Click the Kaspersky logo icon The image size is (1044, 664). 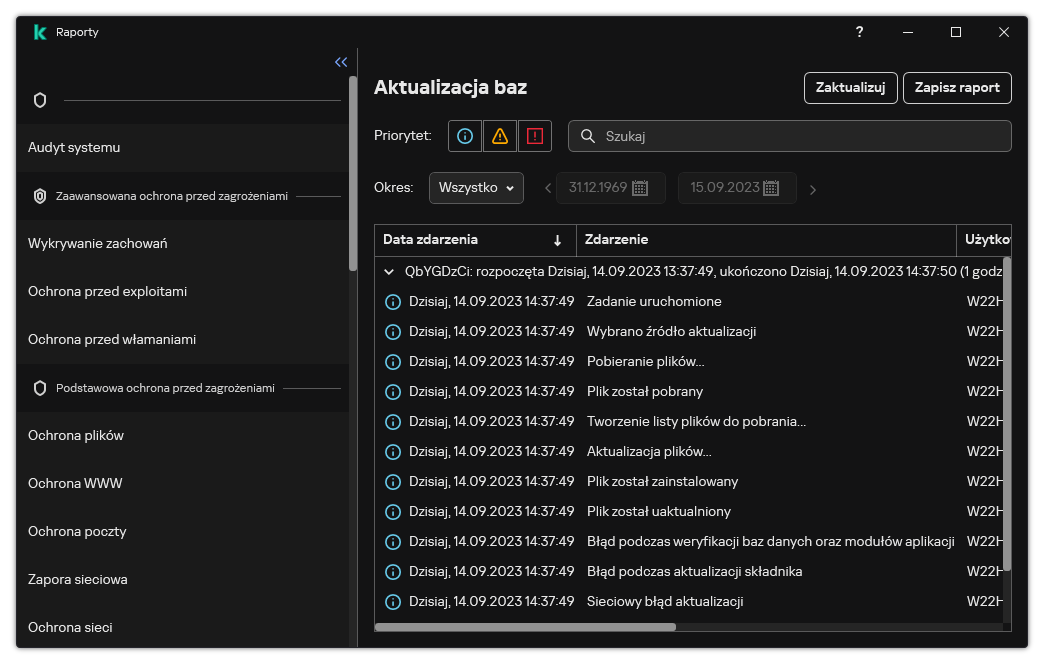click(x=40, y=32)
